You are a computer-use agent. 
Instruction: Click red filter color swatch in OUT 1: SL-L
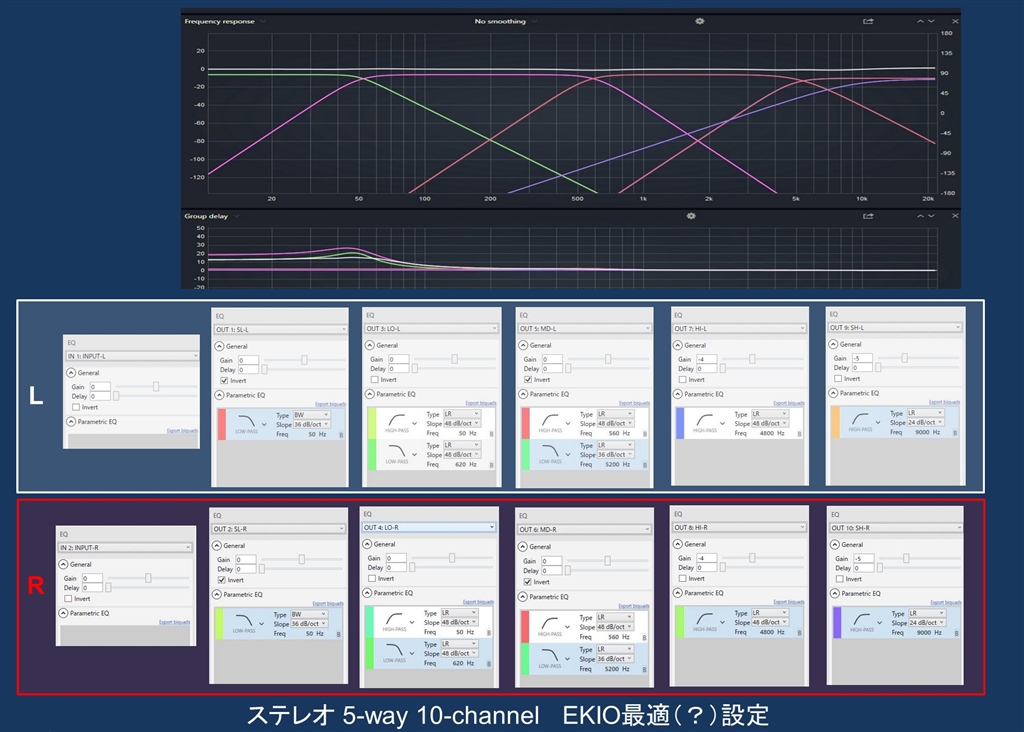(221, 424)
